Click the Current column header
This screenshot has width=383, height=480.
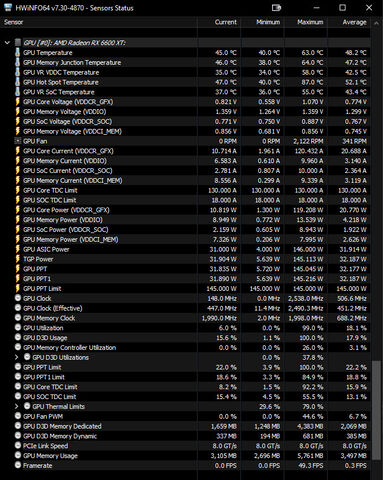tap(219, 22)
